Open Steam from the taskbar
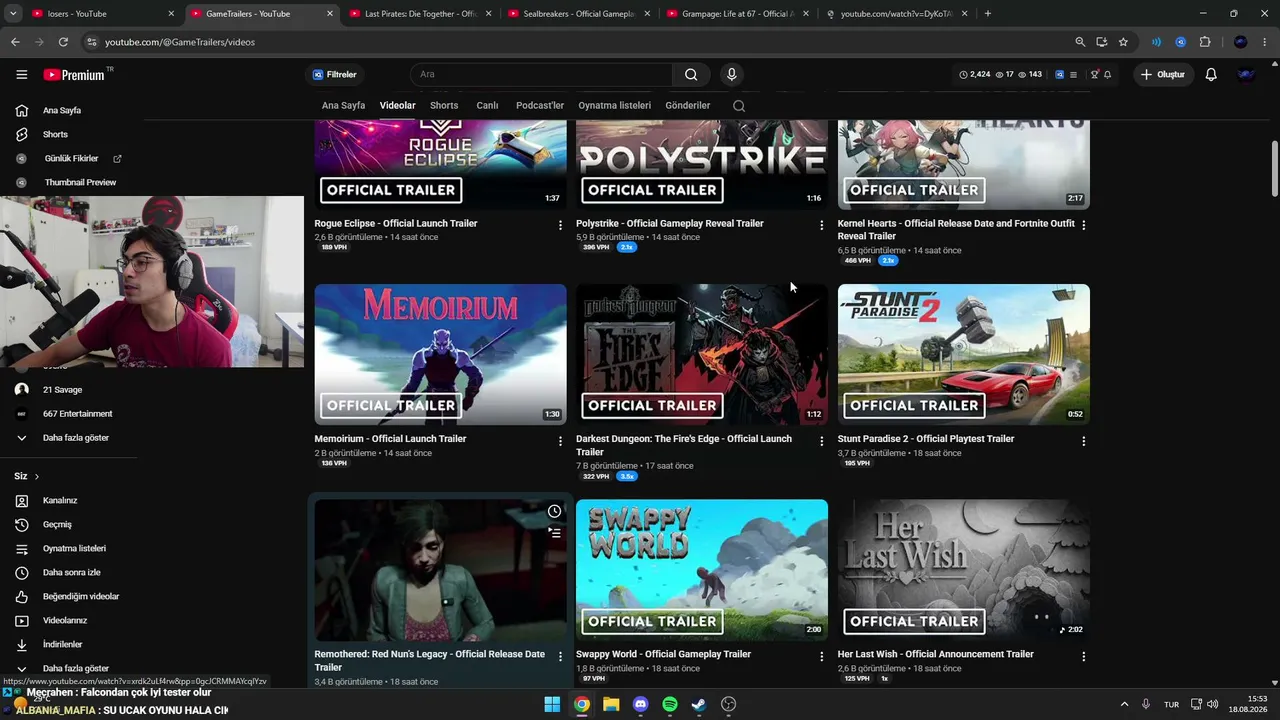The image size is (1280, 720). point(699,704)
